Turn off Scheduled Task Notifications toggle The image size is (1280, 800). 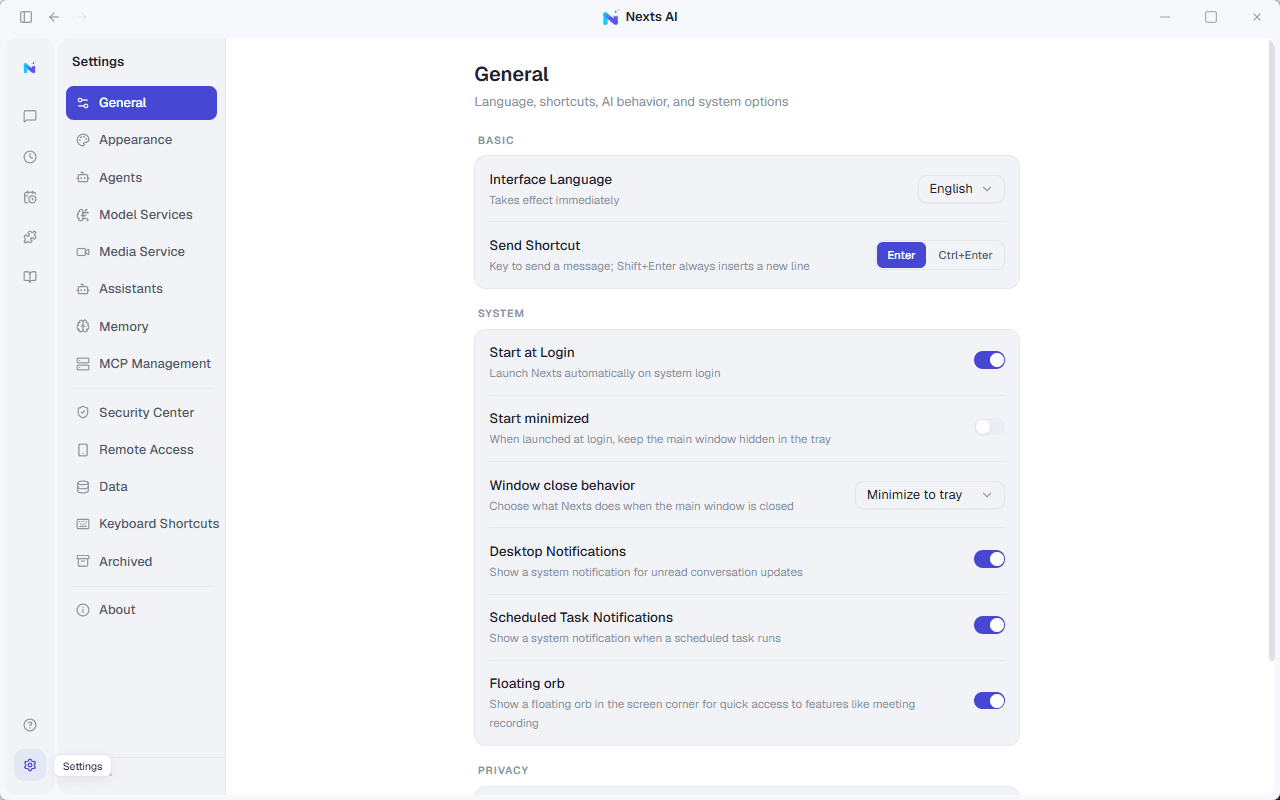(x=989, y=625)
